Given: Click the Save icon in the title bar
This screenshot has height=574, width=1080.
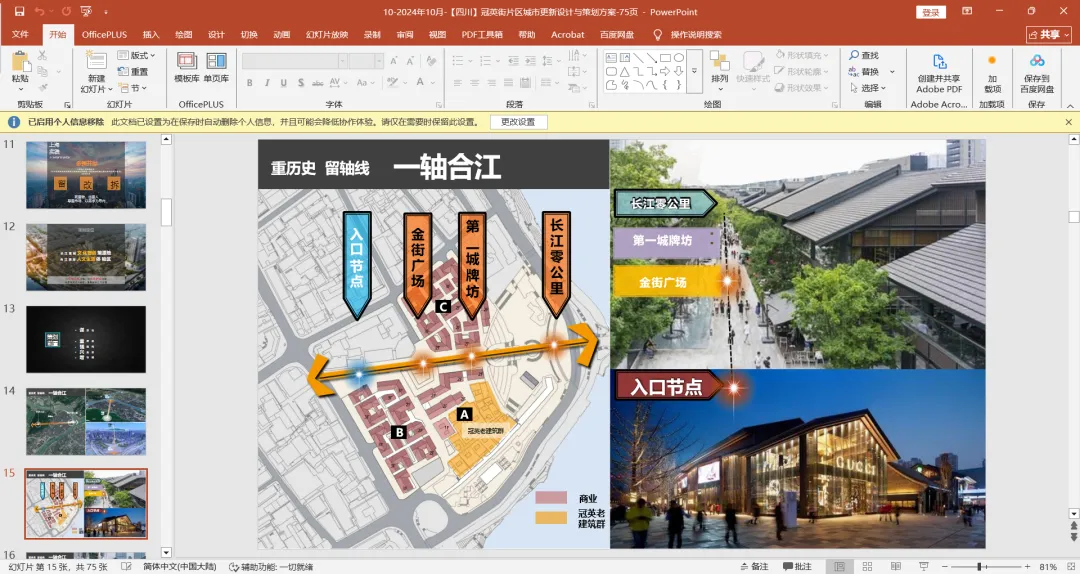Looking at the screenshot, I should point(19,12).
